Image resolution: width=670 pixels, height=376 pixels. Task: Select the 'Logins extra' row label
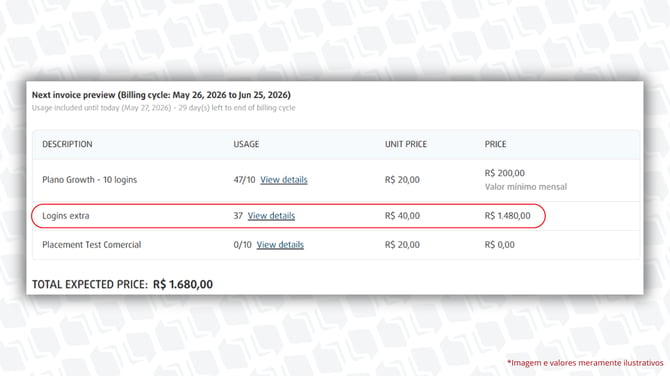66,216
